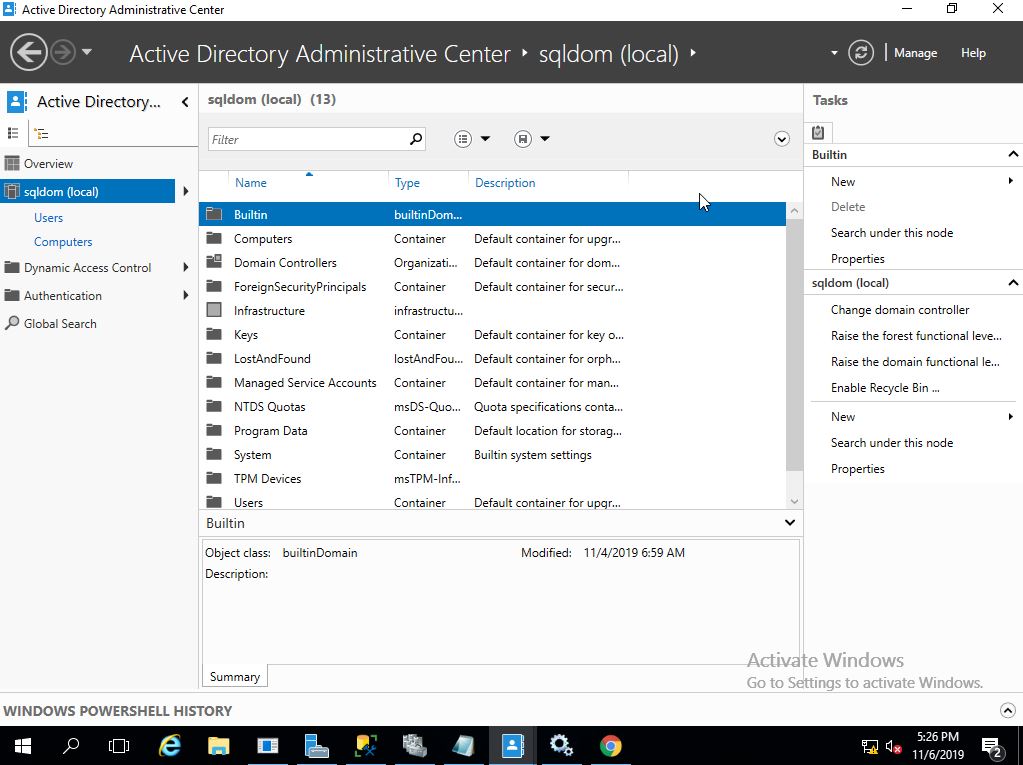Expand the Authentication node arrow
Screen dimensions: 1023x765
tap(186, 295)
